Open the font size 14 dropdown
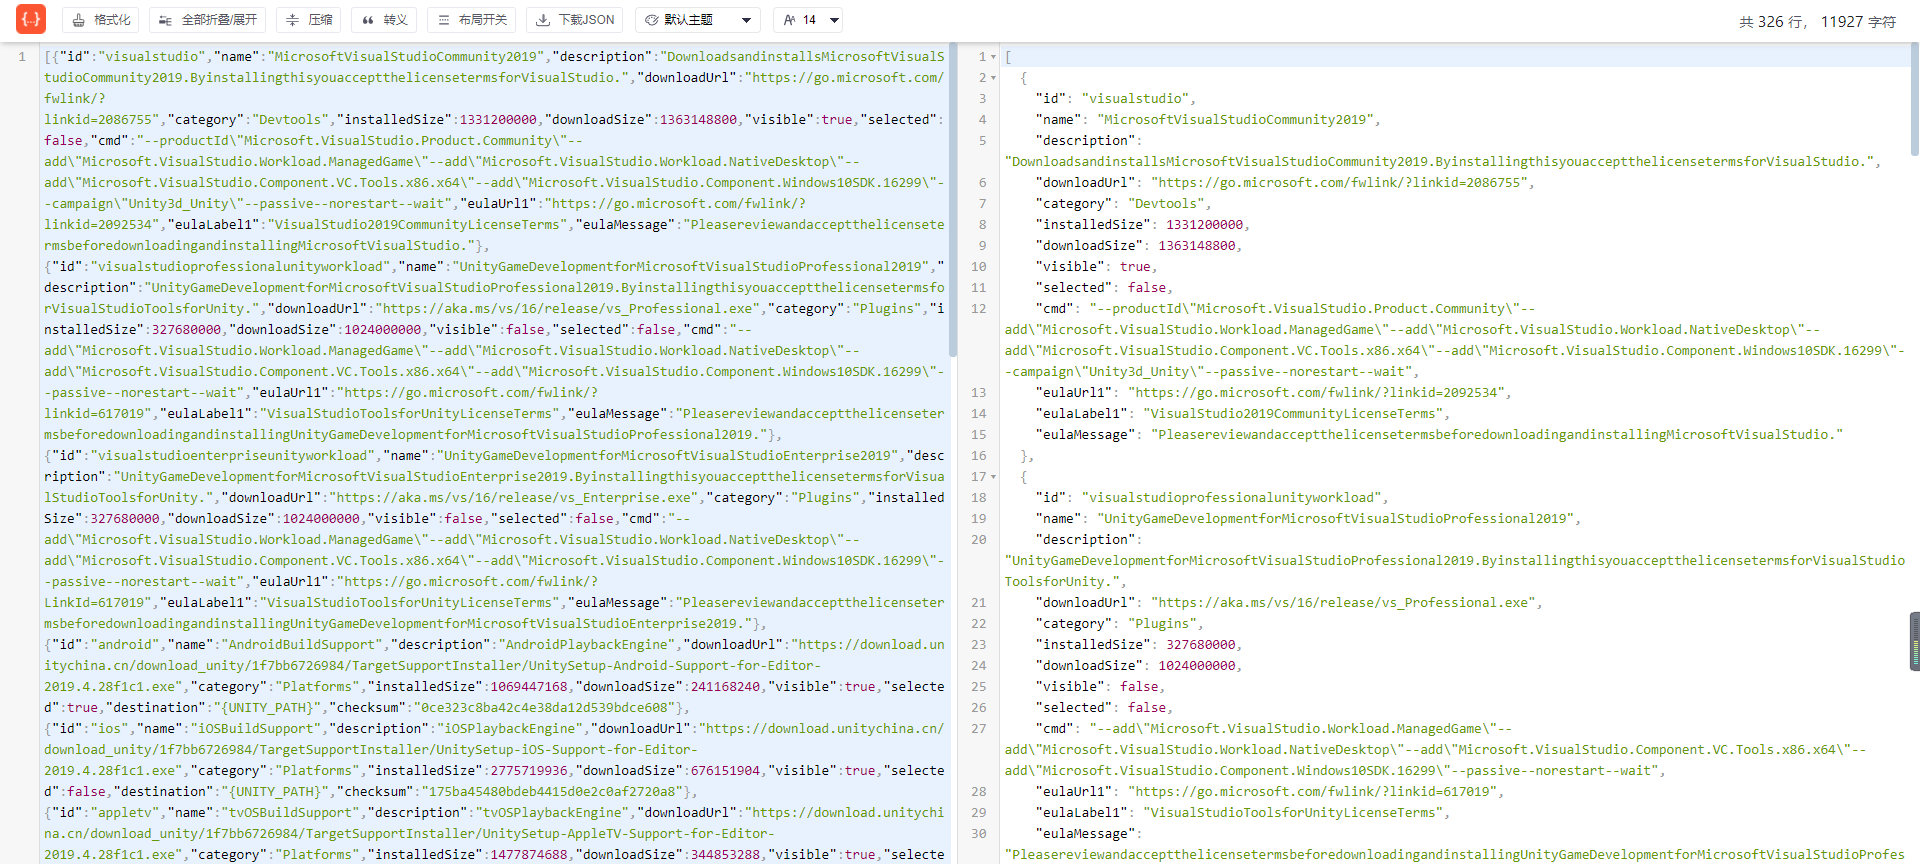Screen dimensions: 1920x864 [x=807, y=20]
